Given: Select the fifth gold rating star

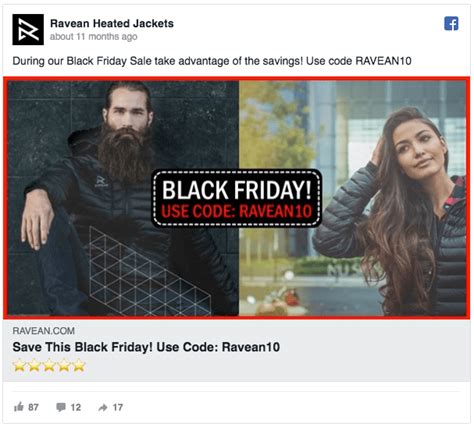Looking at the screenshot, I should coord(79,365).
